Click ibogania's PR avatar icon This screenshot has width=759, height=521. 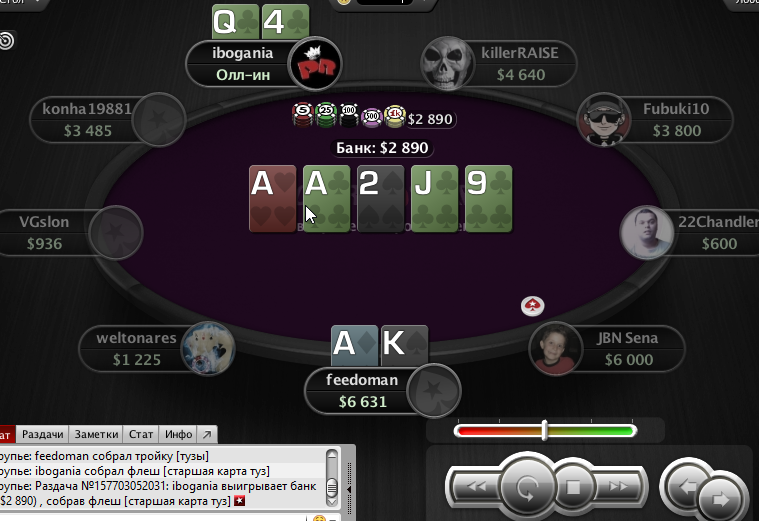pyautogui.click(x=315, y=64)
